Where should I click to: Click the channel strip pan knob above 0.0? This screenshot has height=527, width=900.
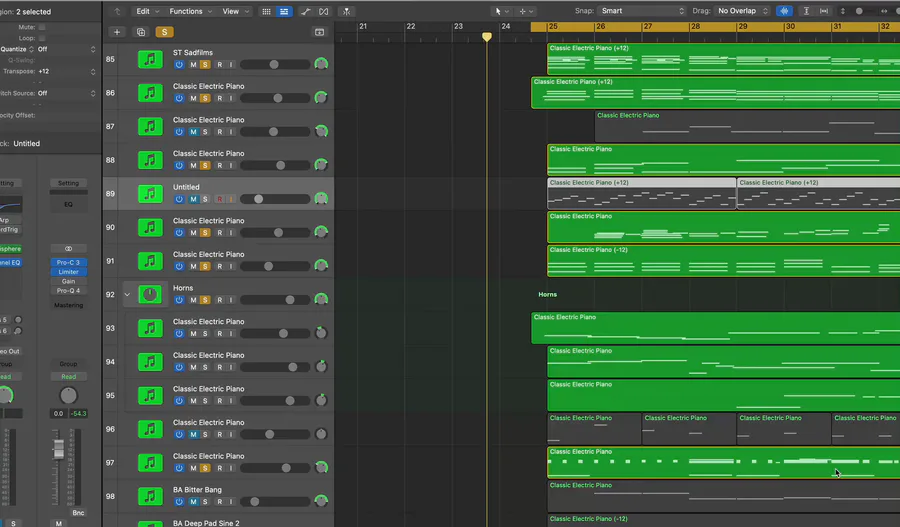tap(68, 396)
